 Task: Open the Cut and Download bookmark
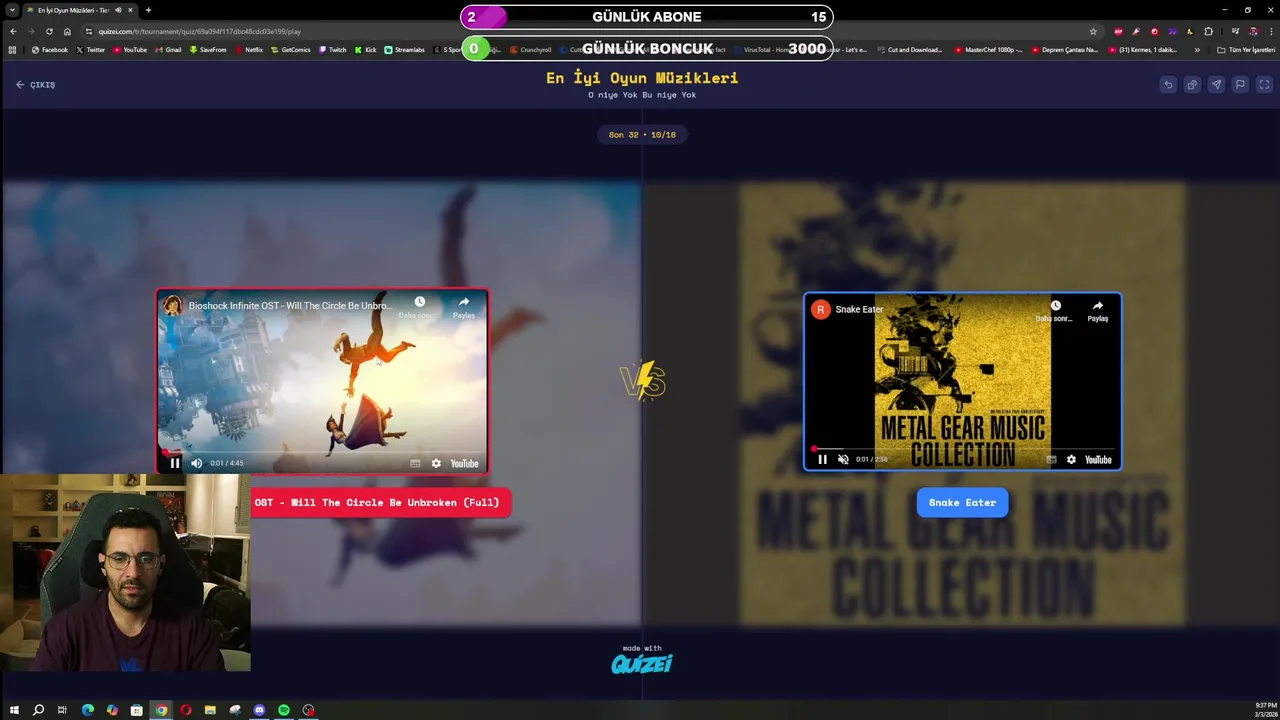(x=910, y=50)
